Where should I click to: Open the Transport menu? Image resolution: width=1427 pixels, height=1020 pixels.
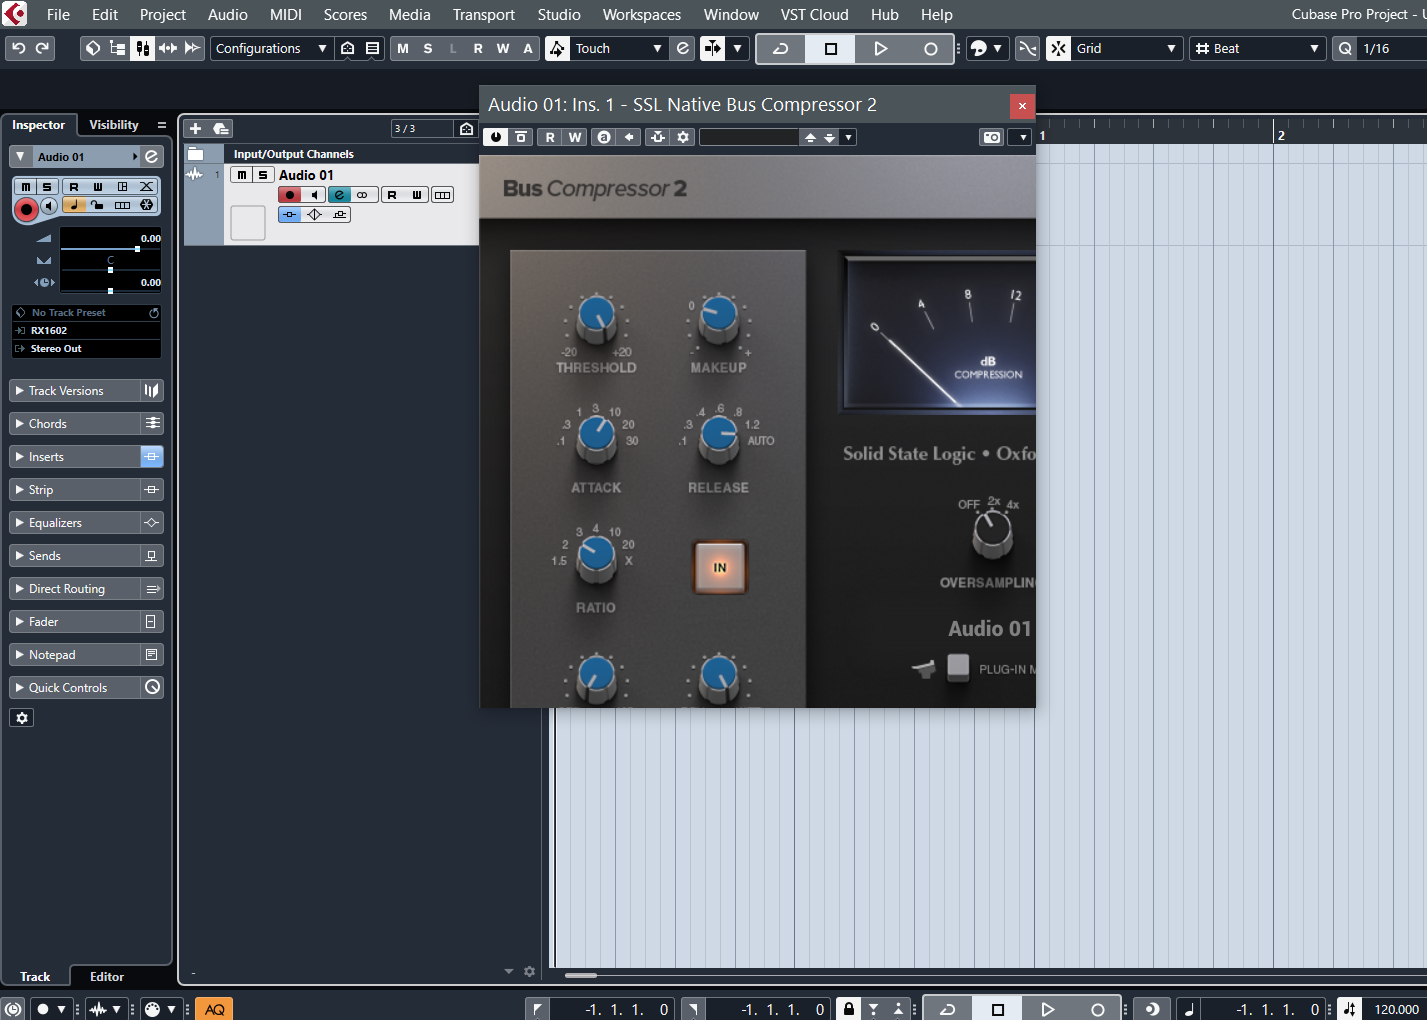(484, 15)
